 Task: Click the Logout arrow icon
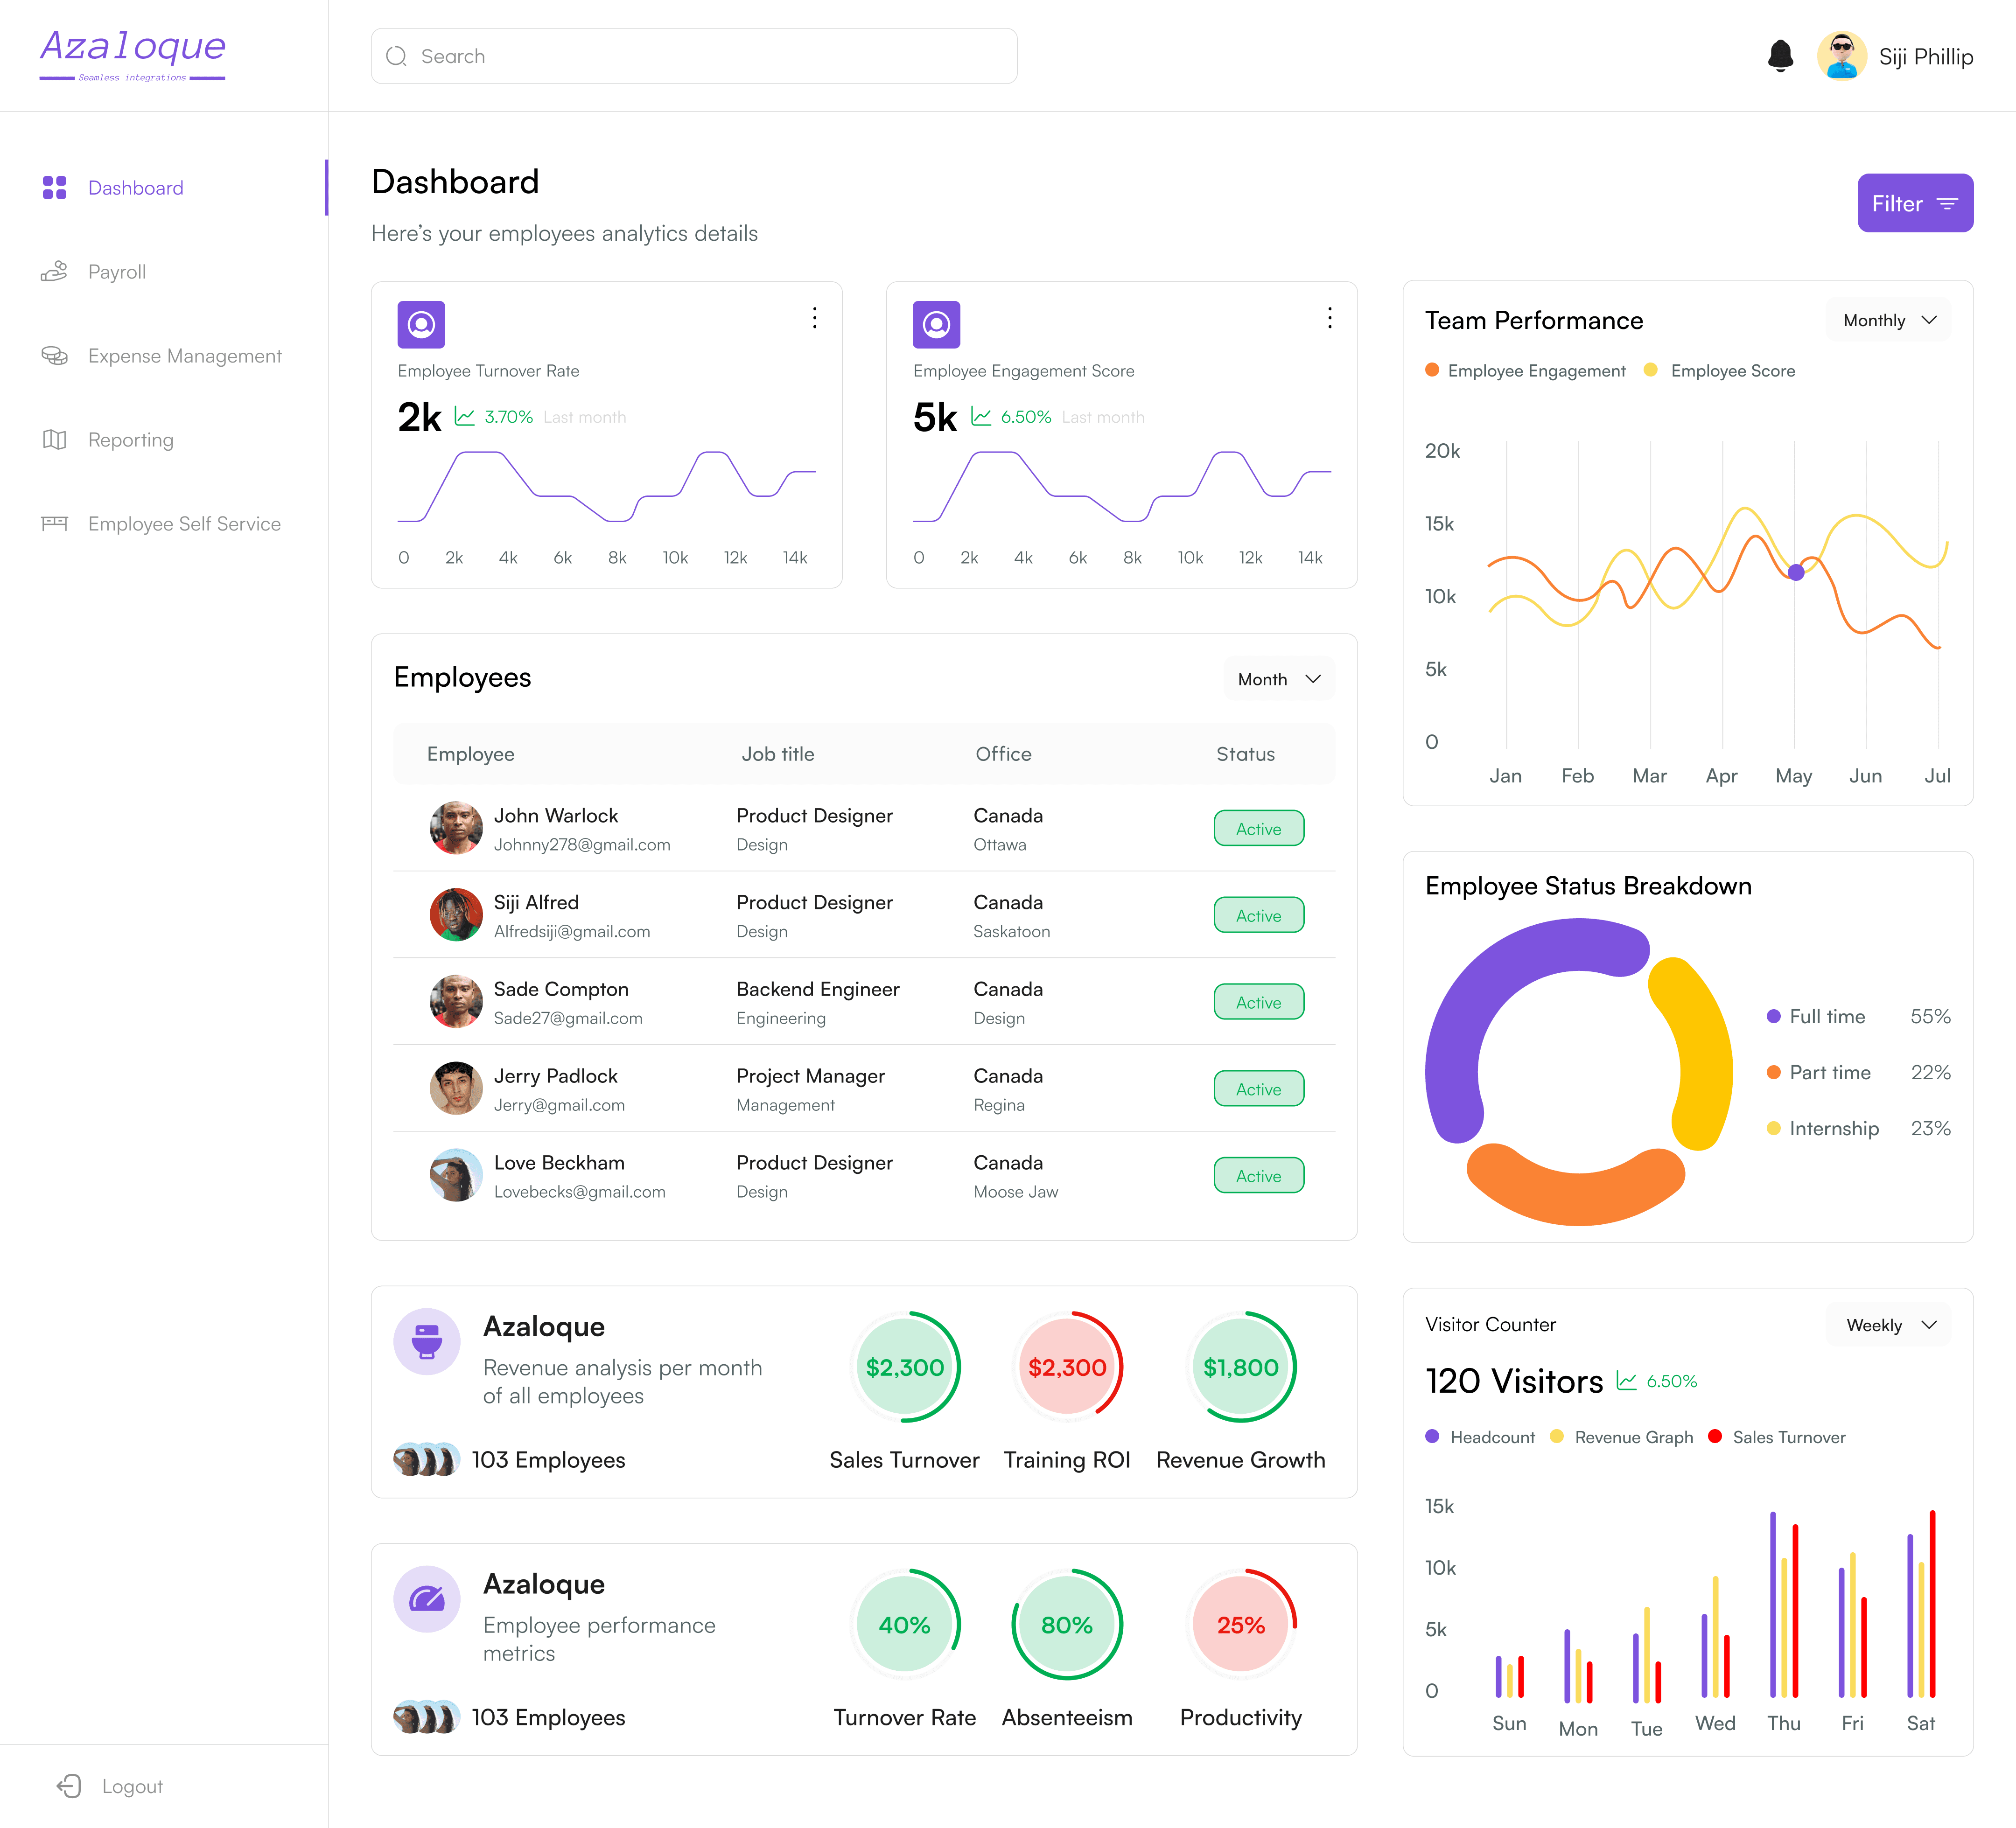(x=69, y=1786)
